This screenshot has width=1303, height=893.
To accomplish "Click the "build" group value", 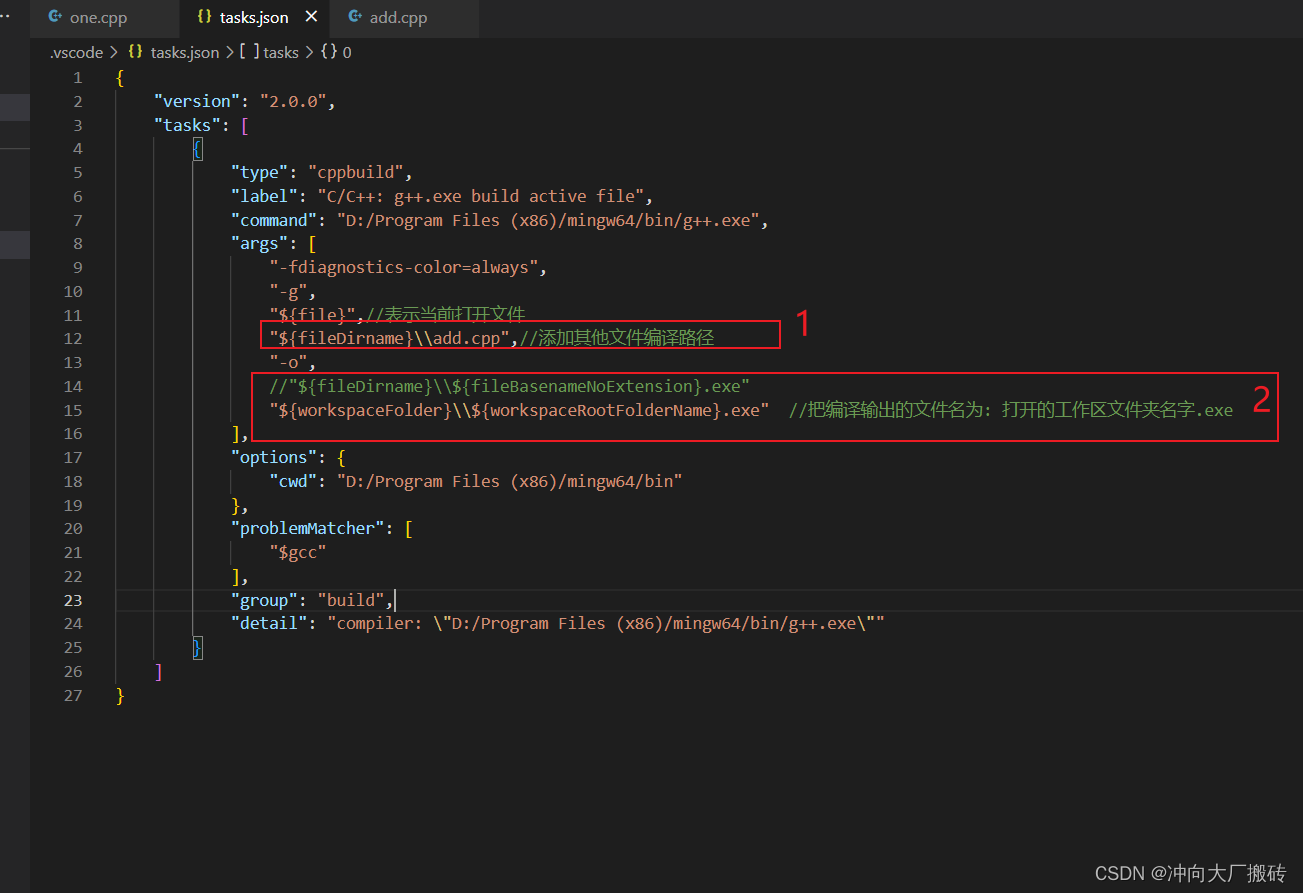I will (x=350, y=600).
